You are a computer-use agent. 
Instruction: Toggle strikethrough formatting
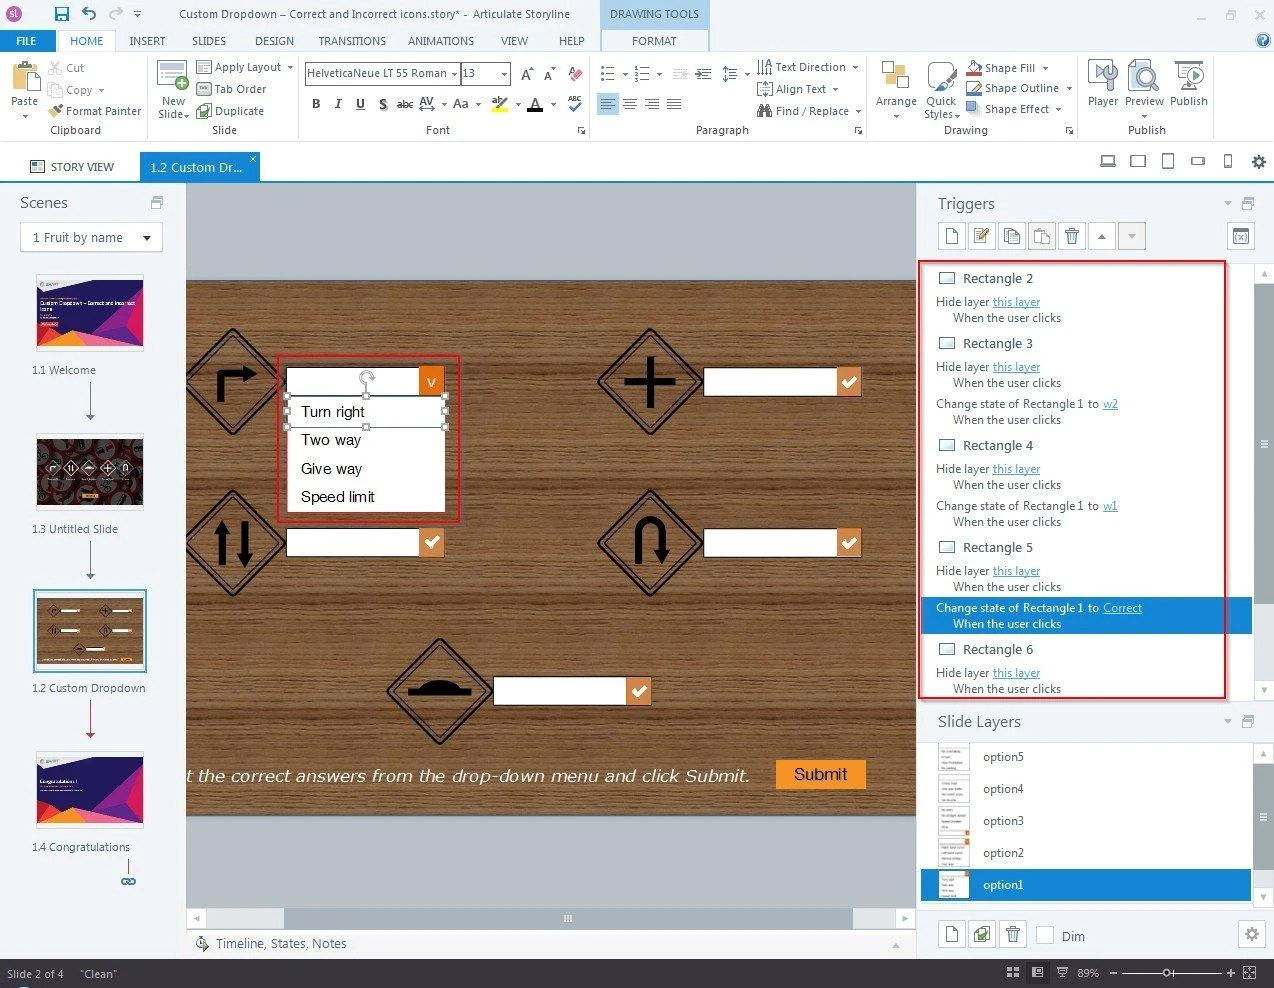405,104
